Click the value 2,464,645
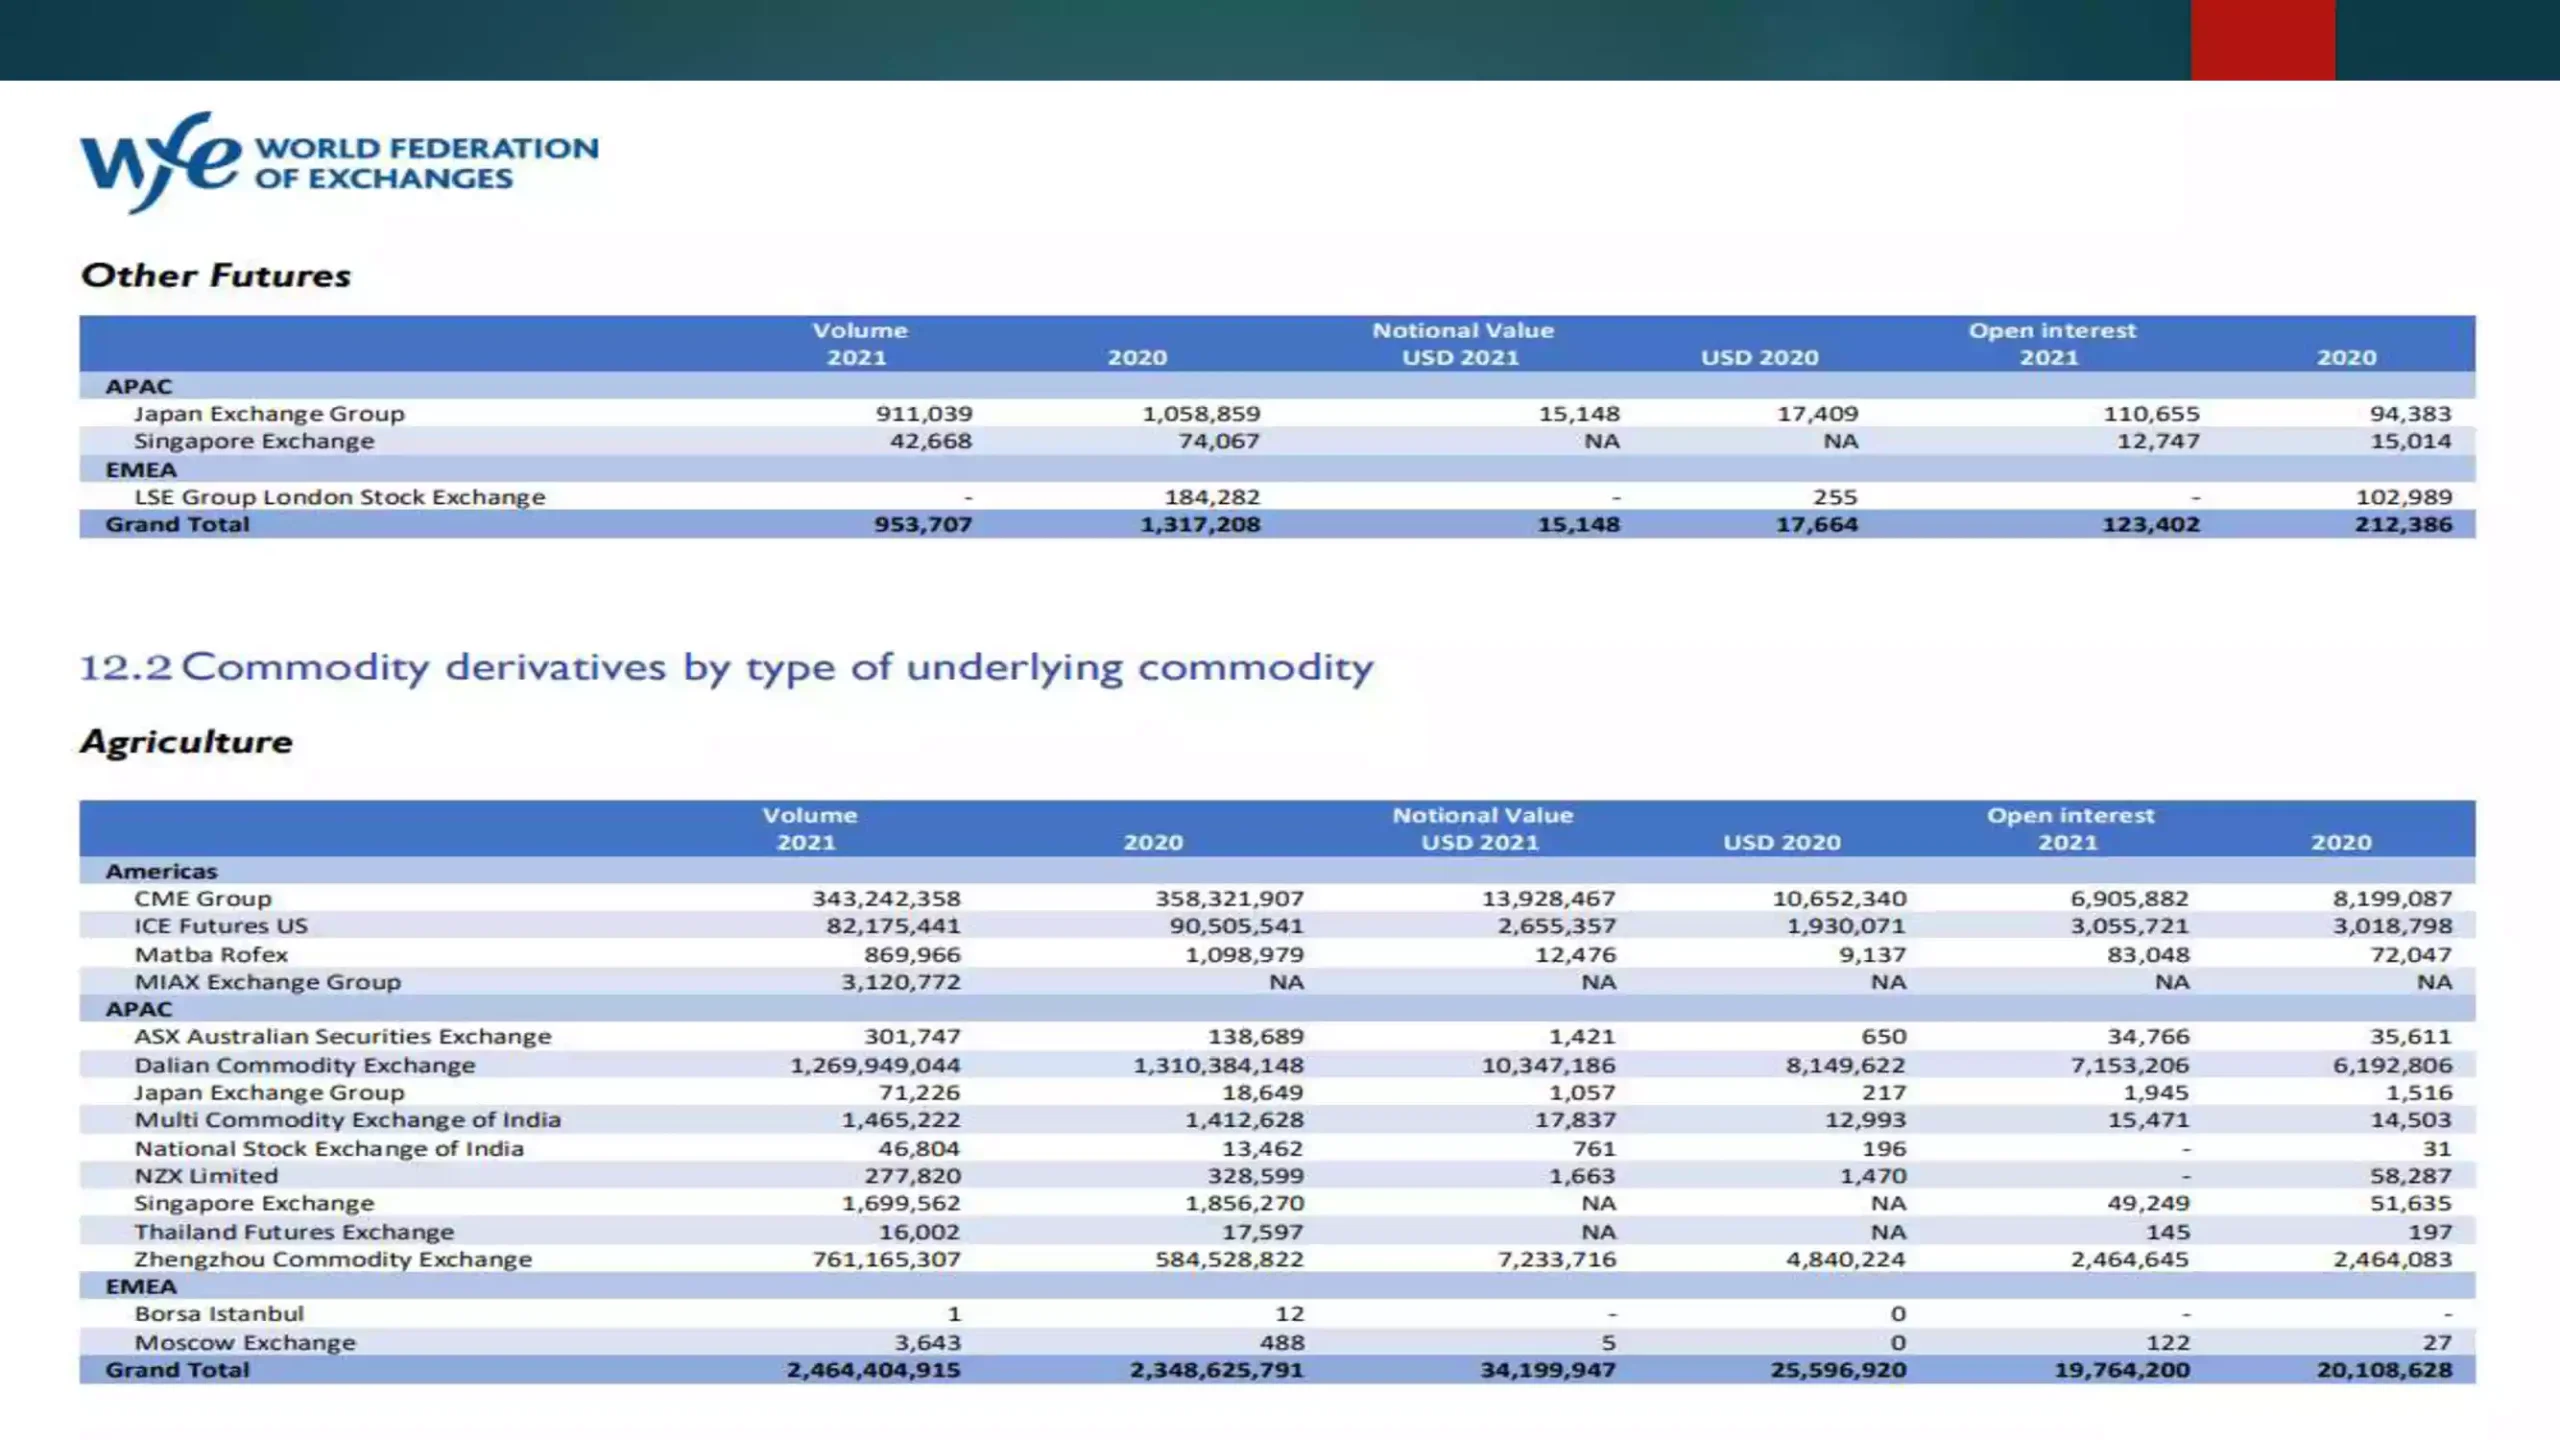Screen dimensions: 2560x1440 (2129, 1259)
